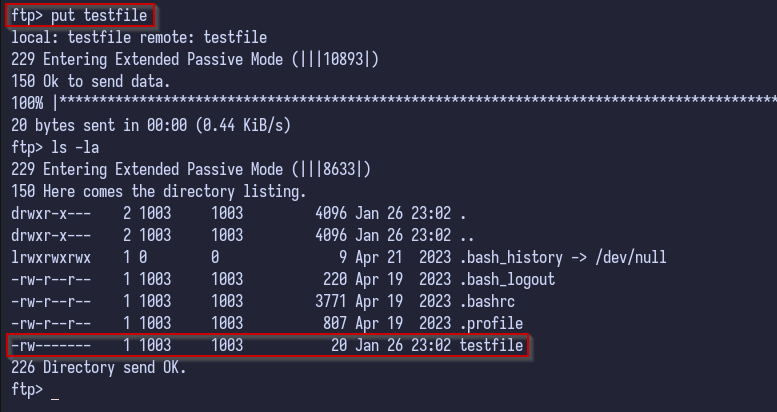Click the passive mode port 10893 line
Screen dimensions: 777x412
click(x=196, y=59)
